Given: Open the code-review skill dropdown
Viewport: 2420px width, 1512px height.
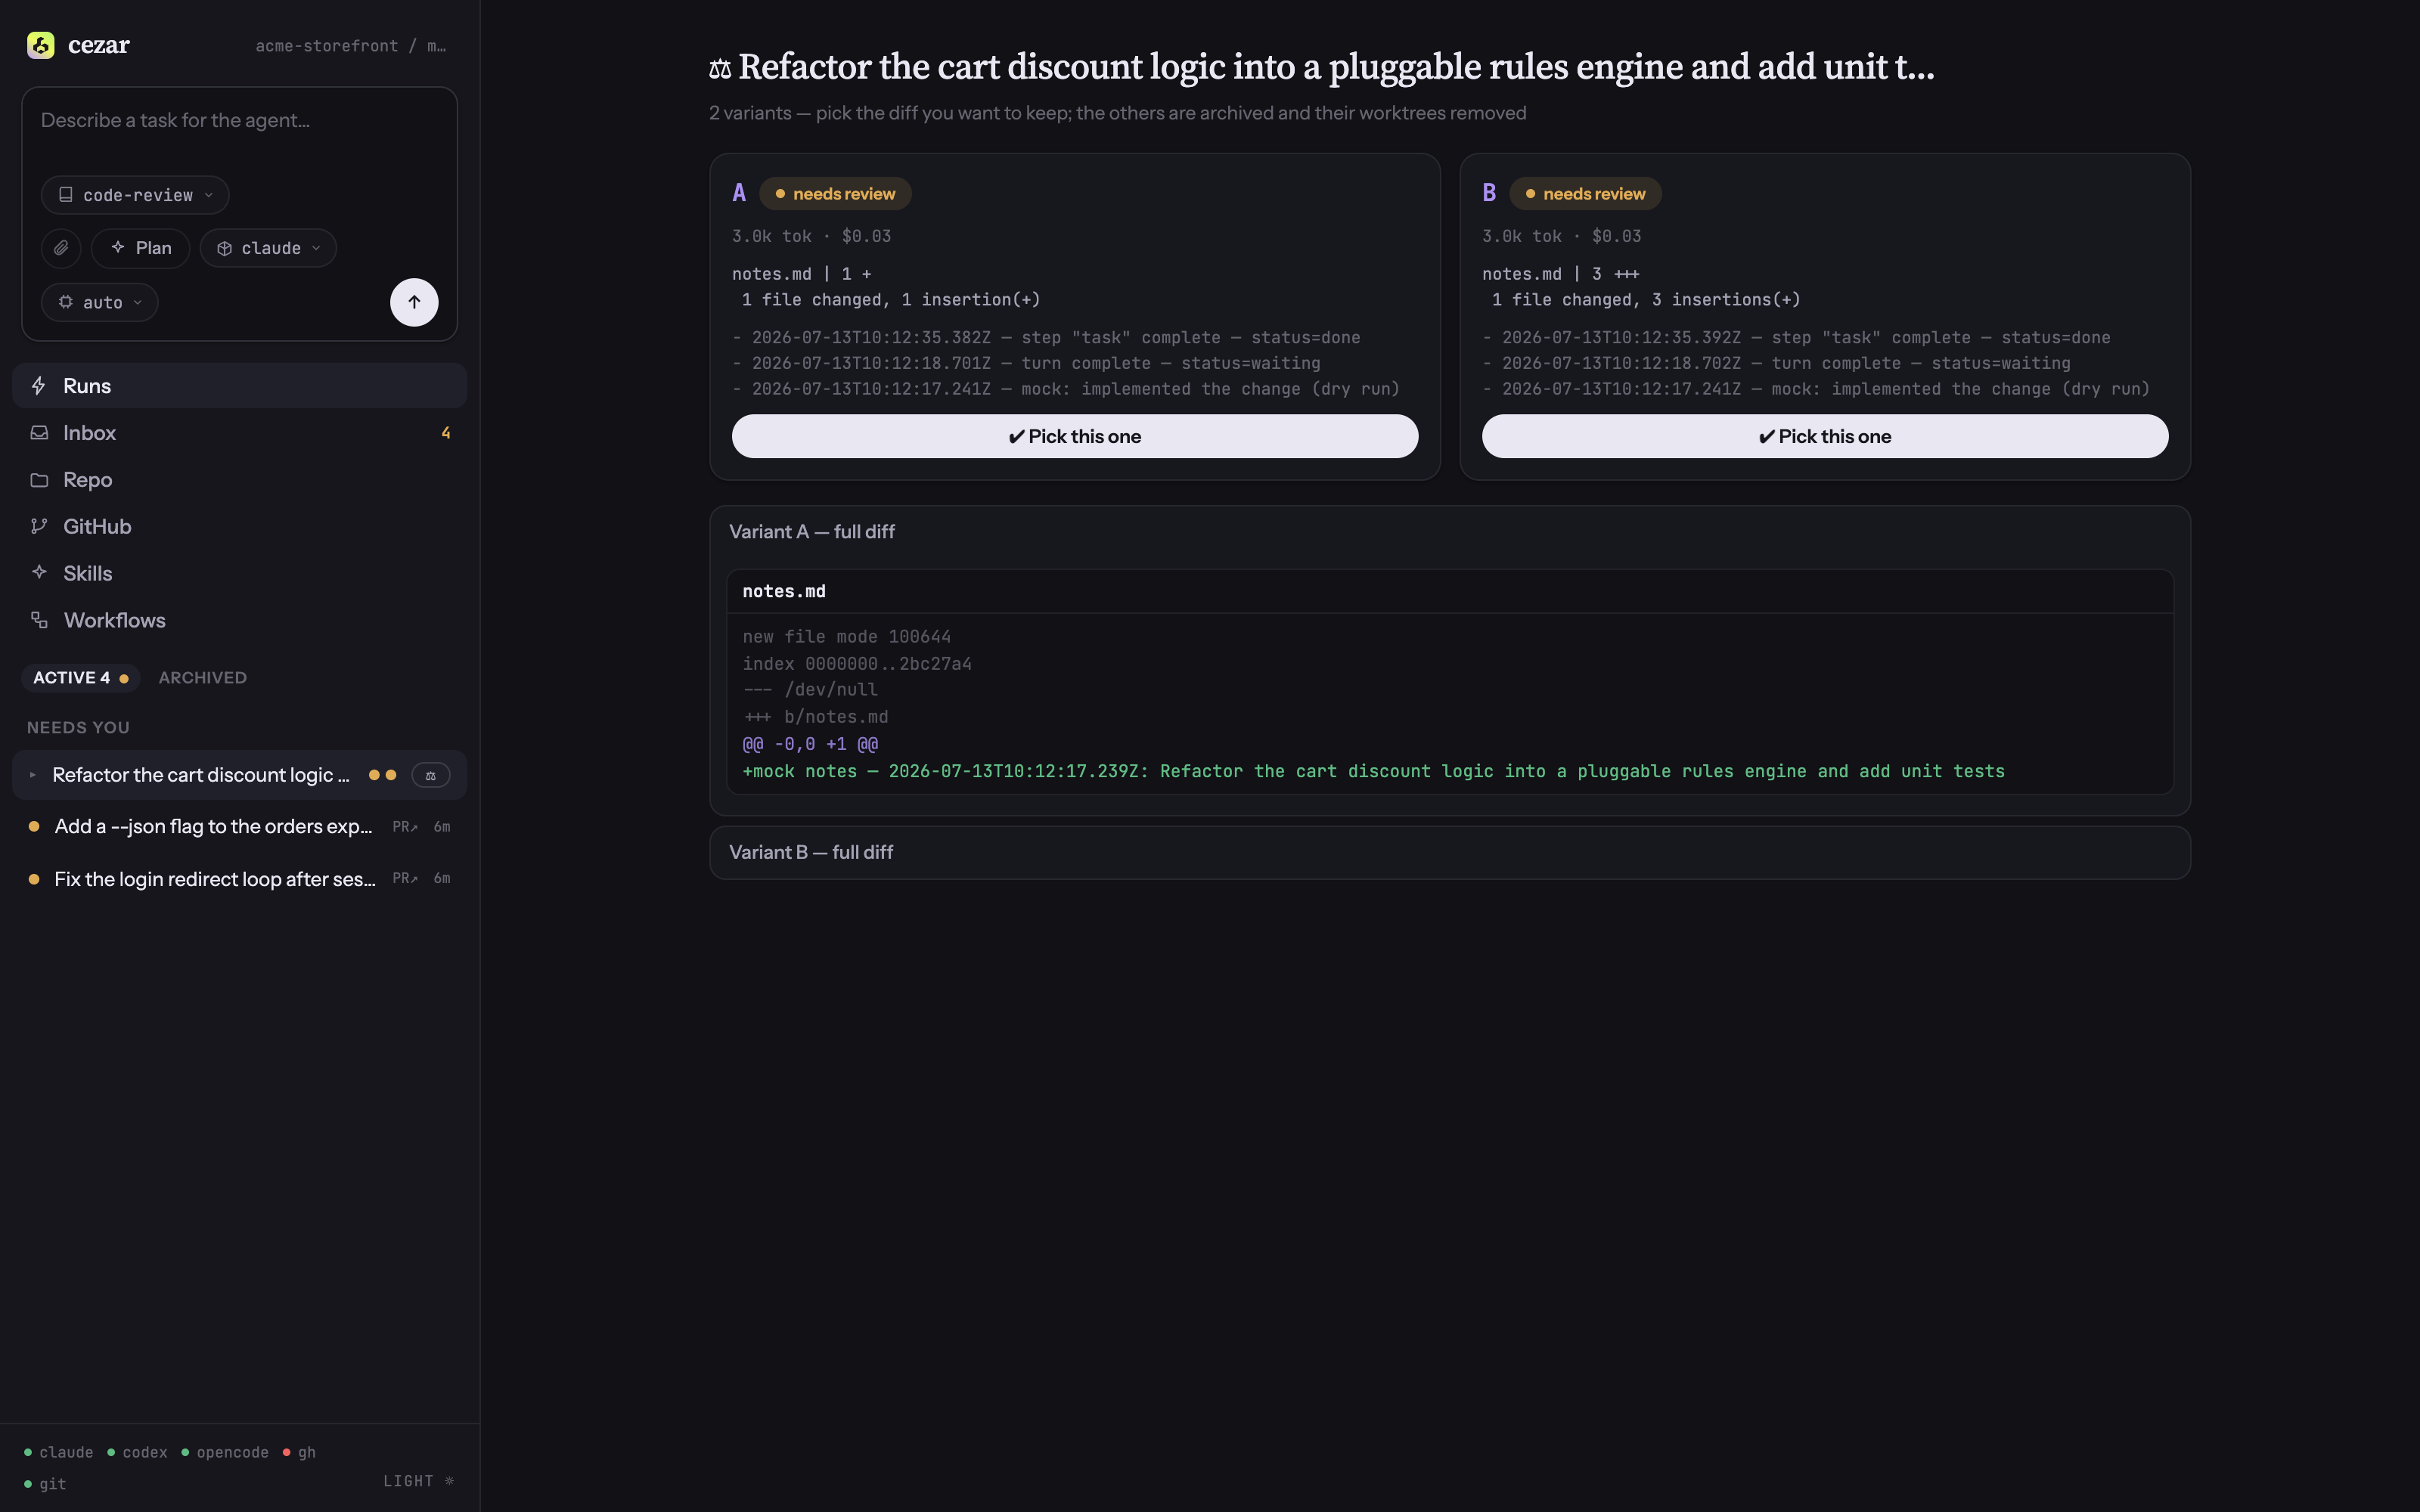Looking at the screenshot, I should (x=135, y=195).
